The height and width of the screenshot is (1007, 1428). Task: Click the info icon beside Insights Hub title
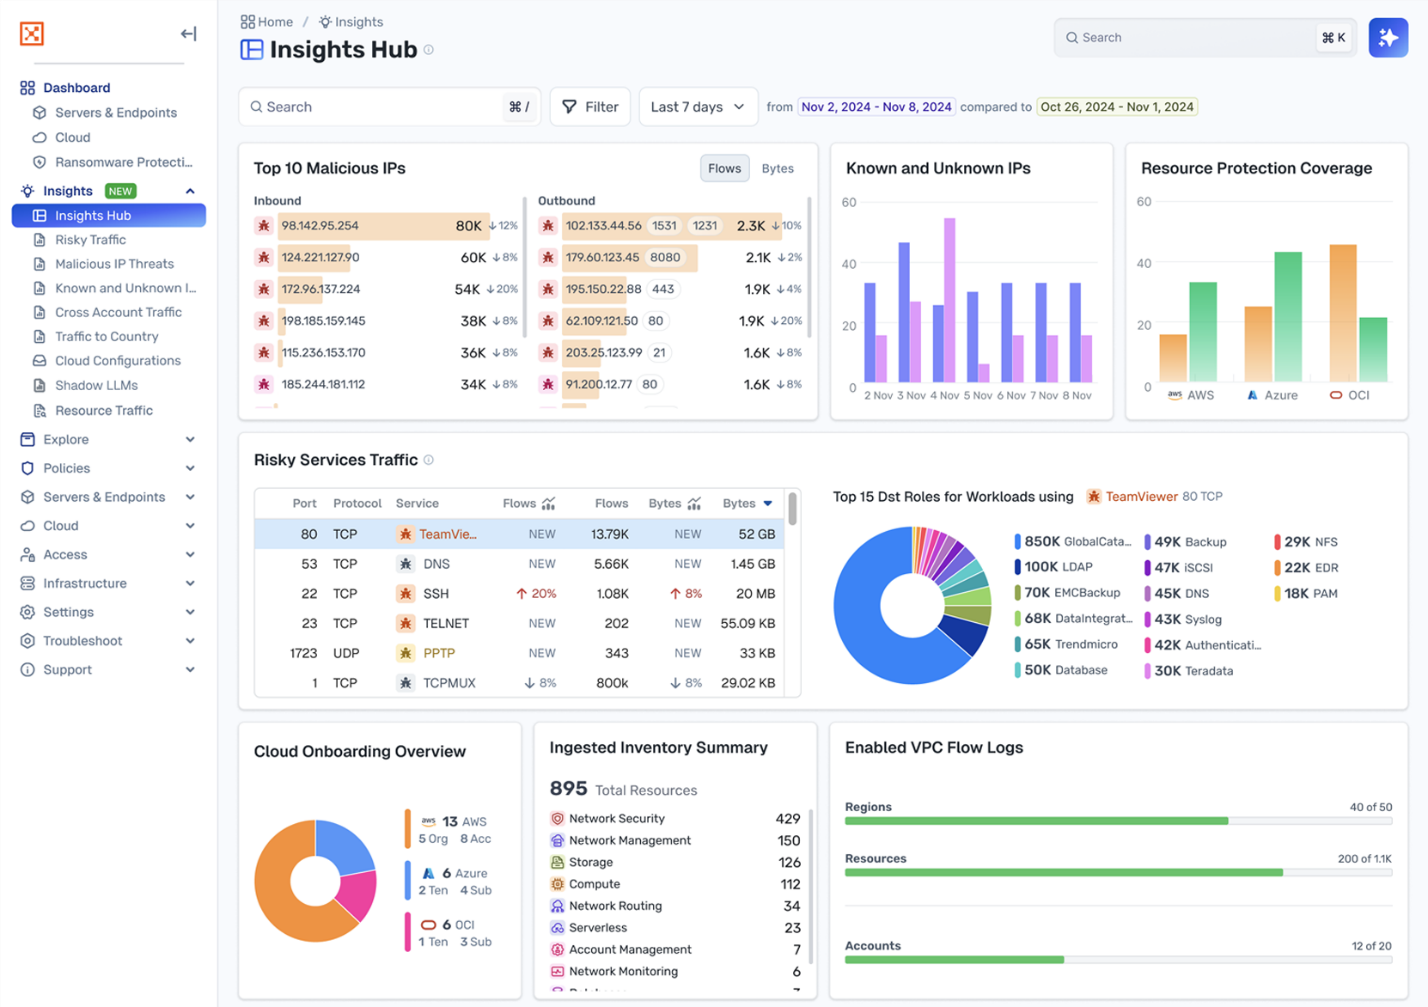click(x=429, y=50)
